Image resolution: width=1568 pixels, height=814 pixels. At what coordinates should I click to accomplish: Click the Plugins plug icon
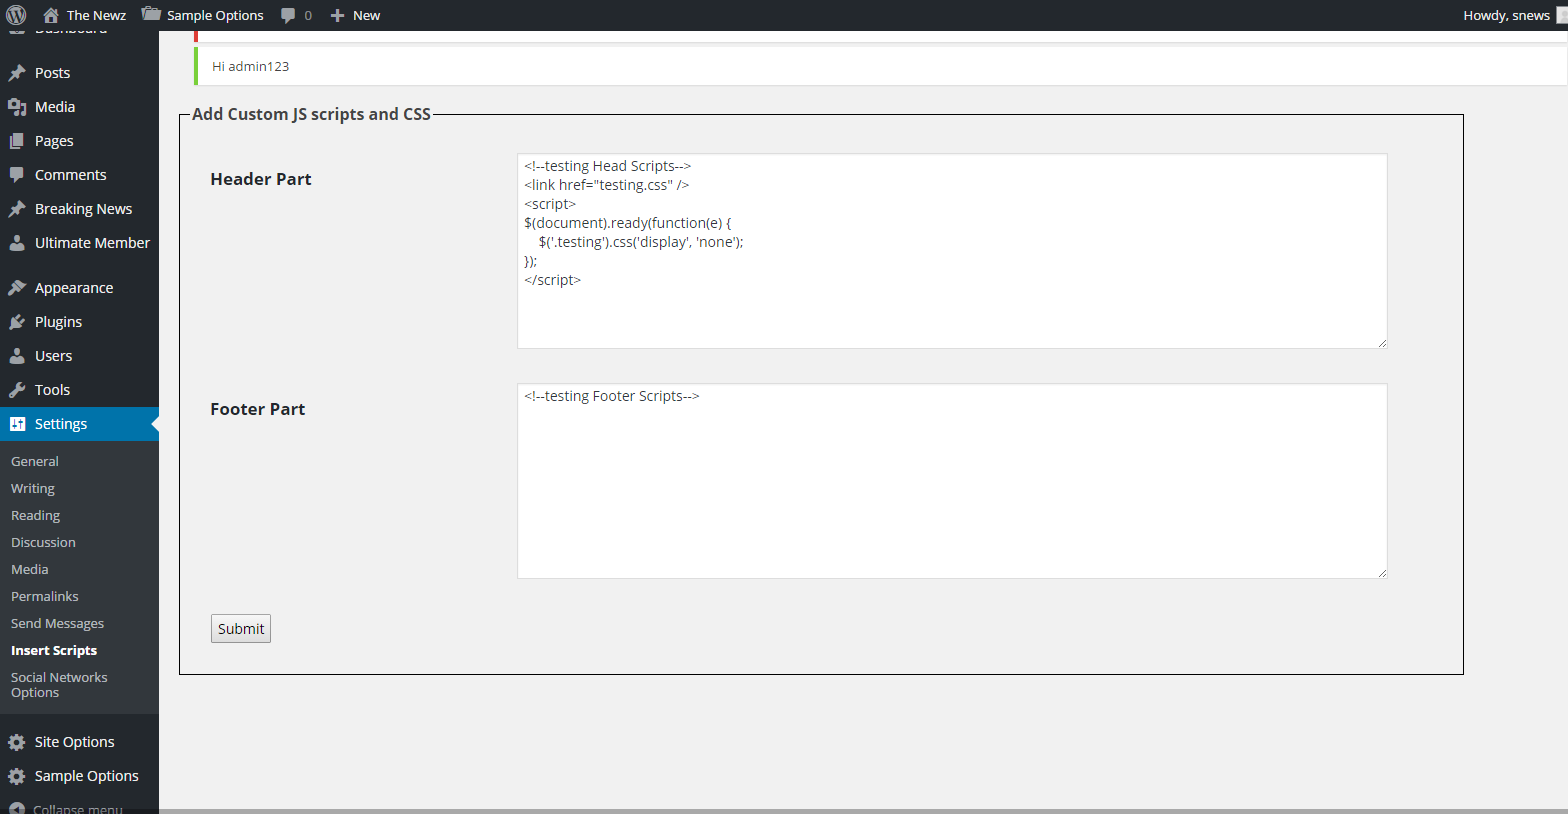tap(17, 322)
